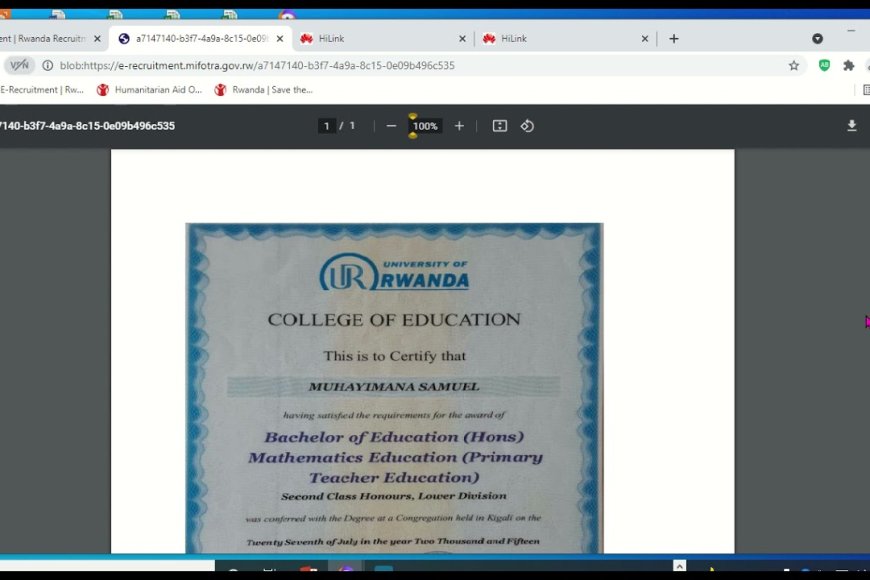The width and height of the screenshot is (870, 580).
Task: Open the browser extensions puzzle icon
Action: [849, 65]
